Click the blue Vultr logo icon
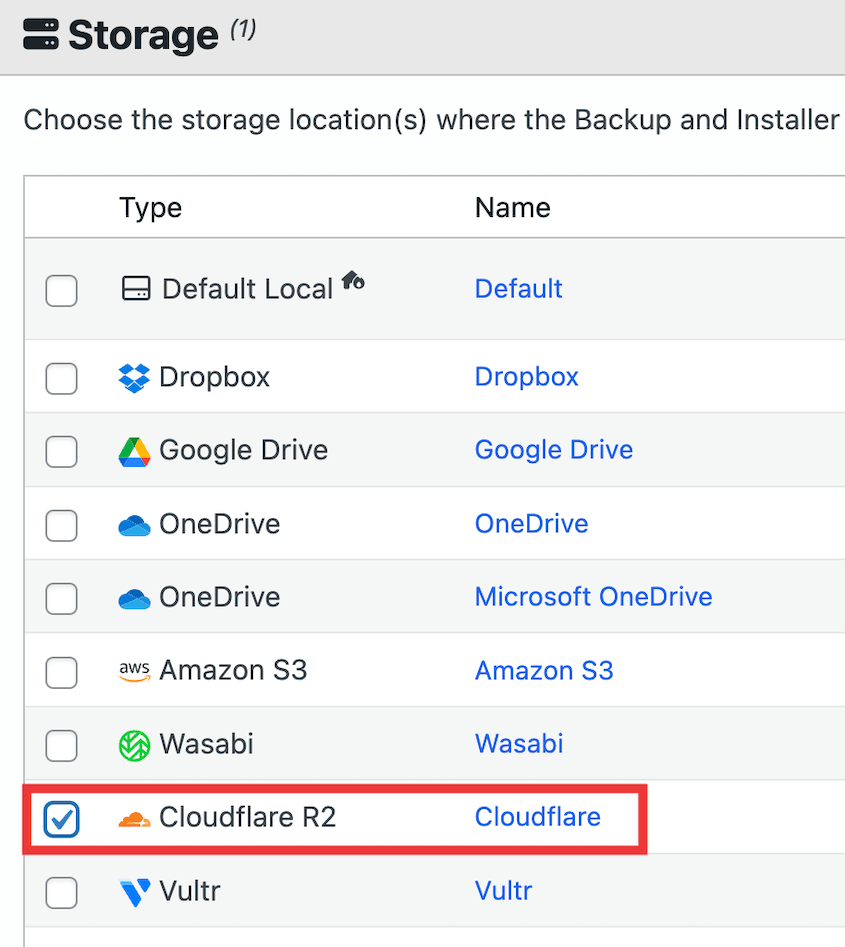 pyautogui.click(x=135, y=893)
